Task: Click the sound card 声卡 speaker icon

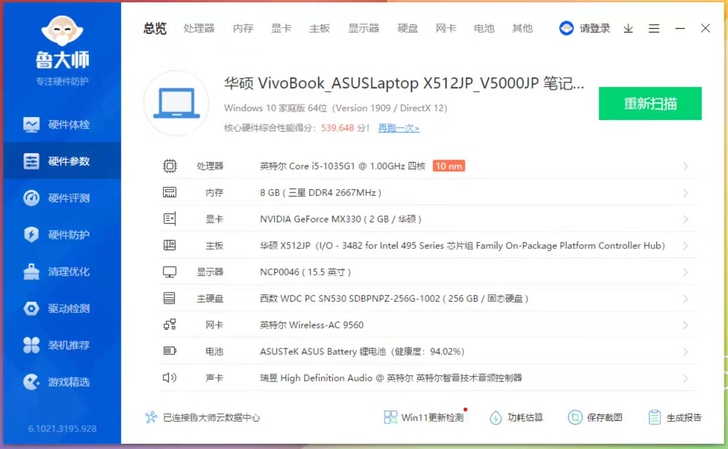Action: tap(169, 377)
